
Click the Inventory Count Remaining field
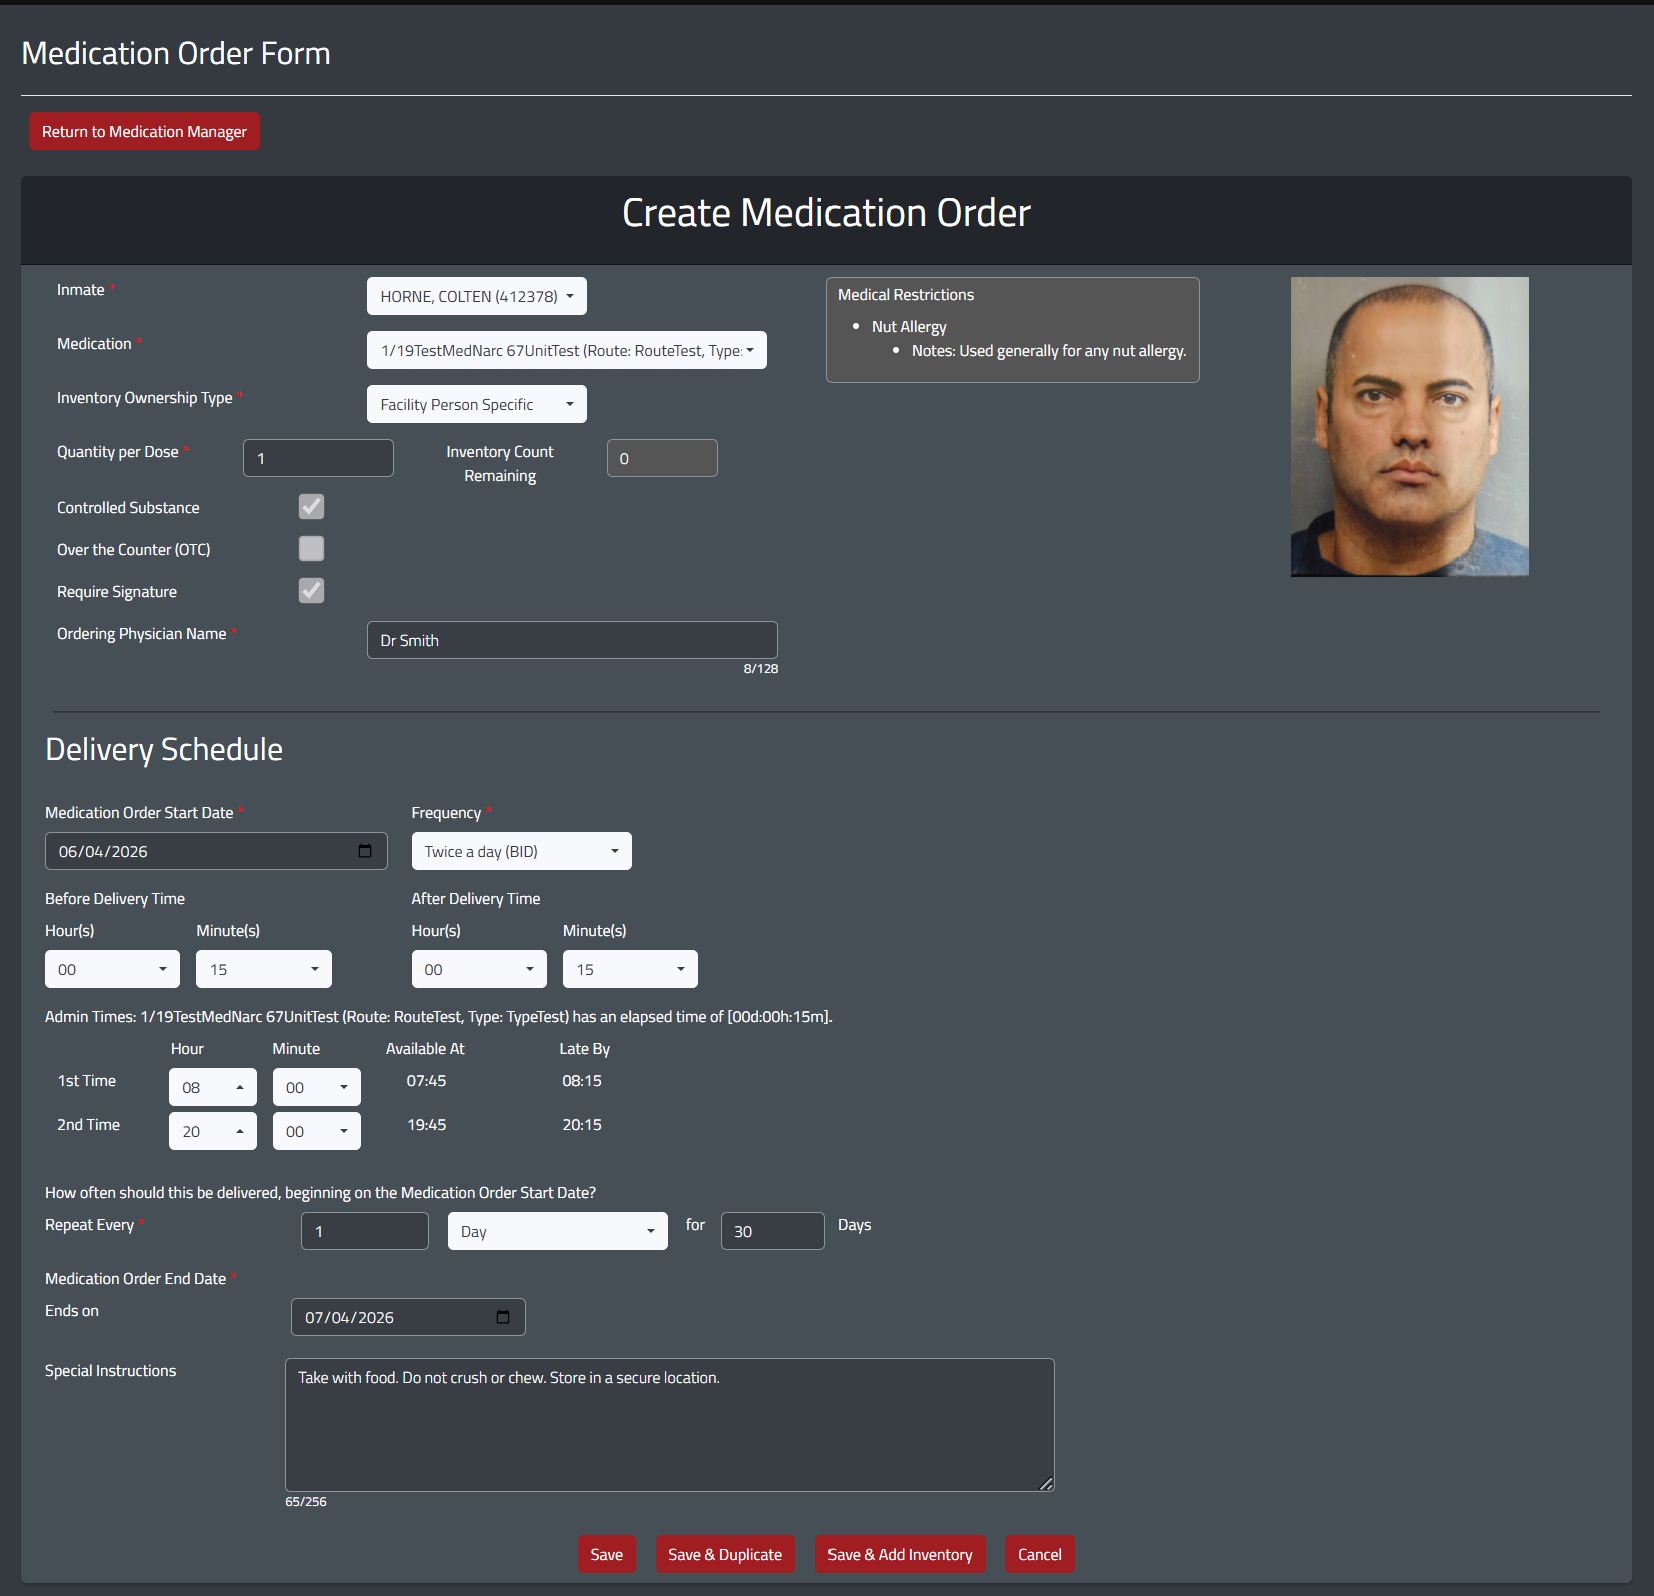point(662,458)
